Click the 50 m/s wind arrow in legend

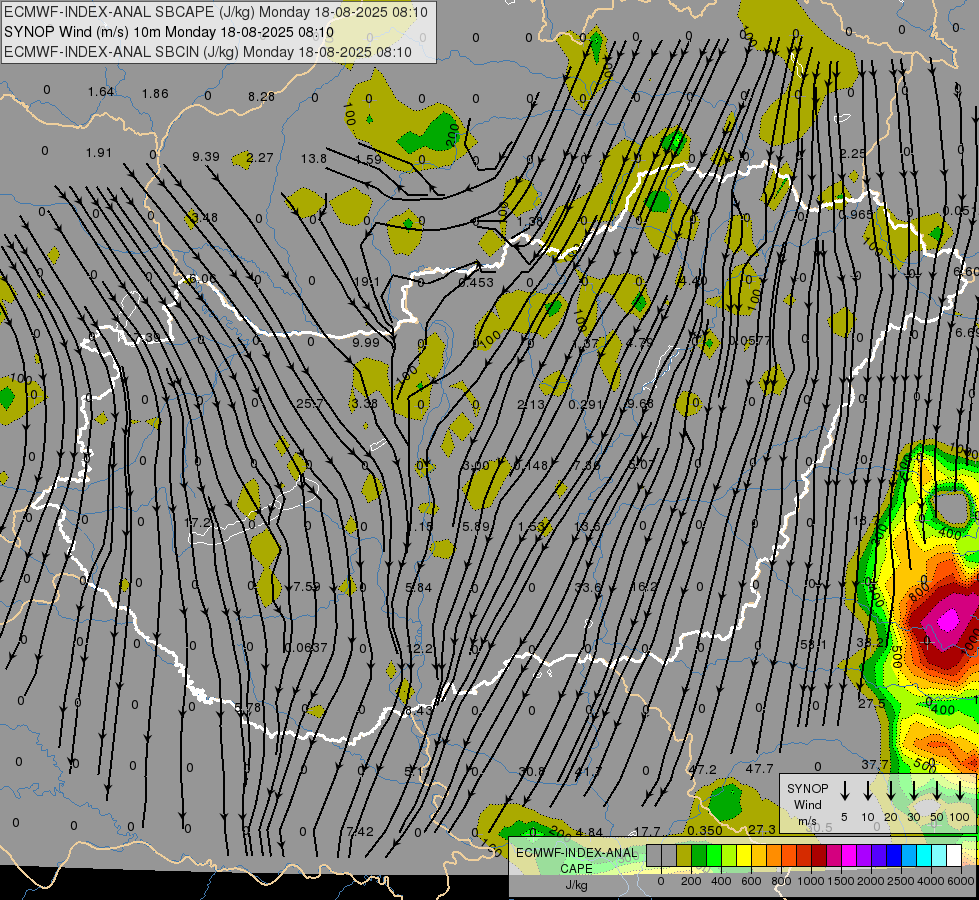pos(937,791)
